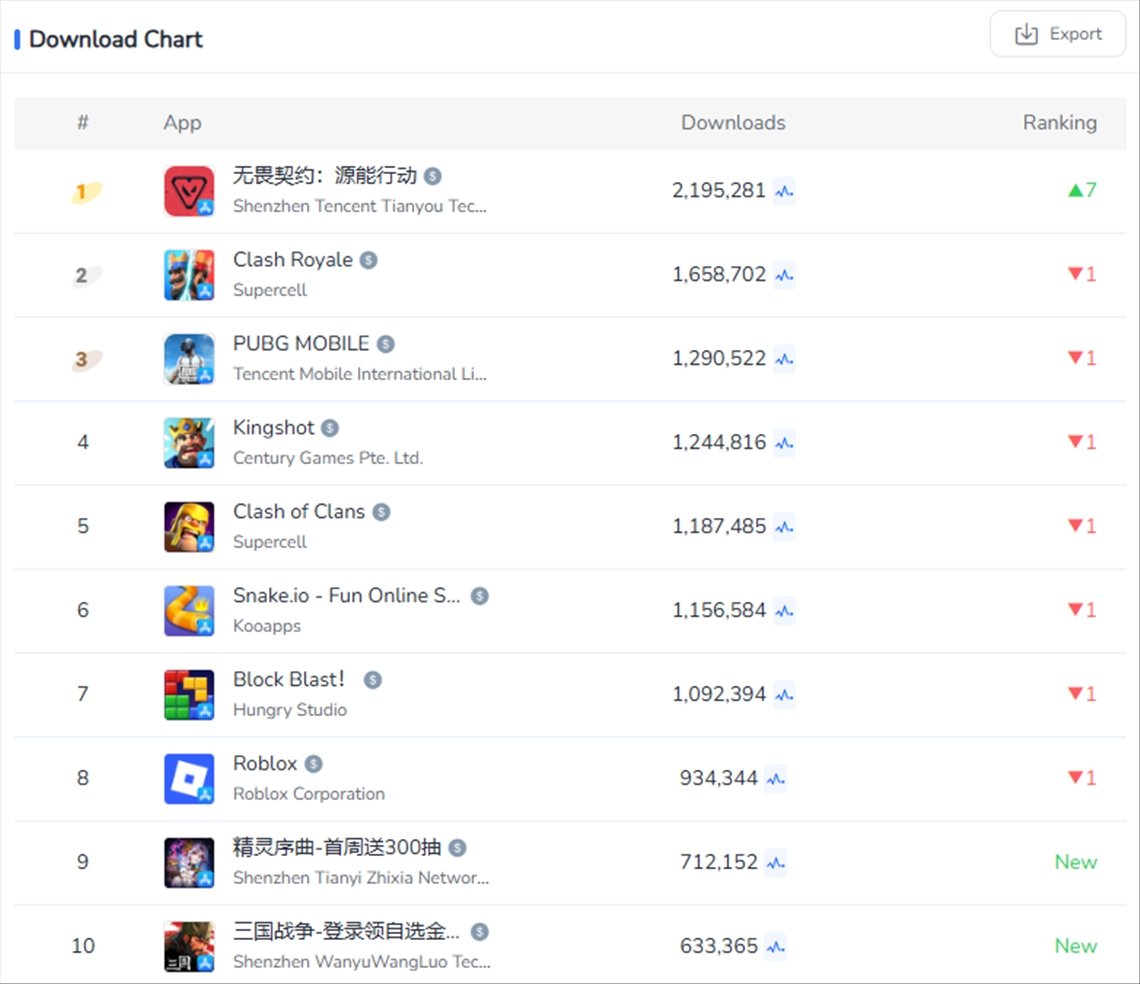Click trend icon beside 2,195,281 downloads

[x=784, y=191]
